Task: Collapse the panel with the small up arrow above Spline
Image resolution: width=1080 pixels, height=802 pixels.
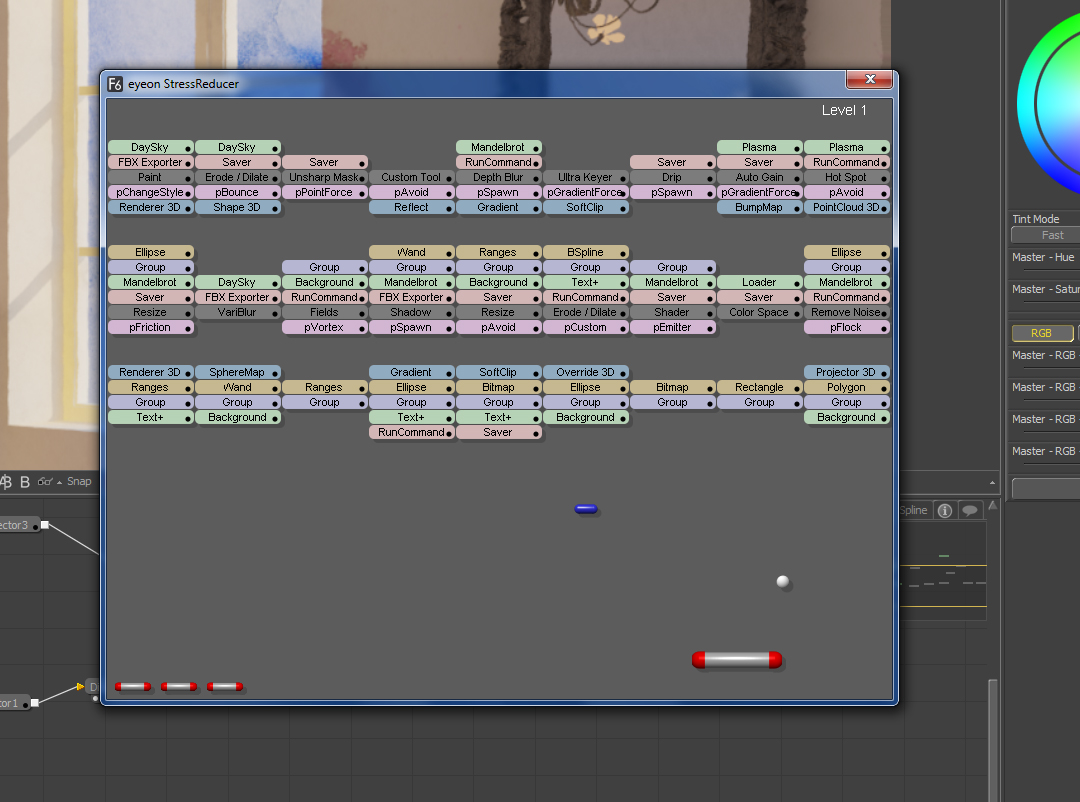Action: click(x=993, y=483)
